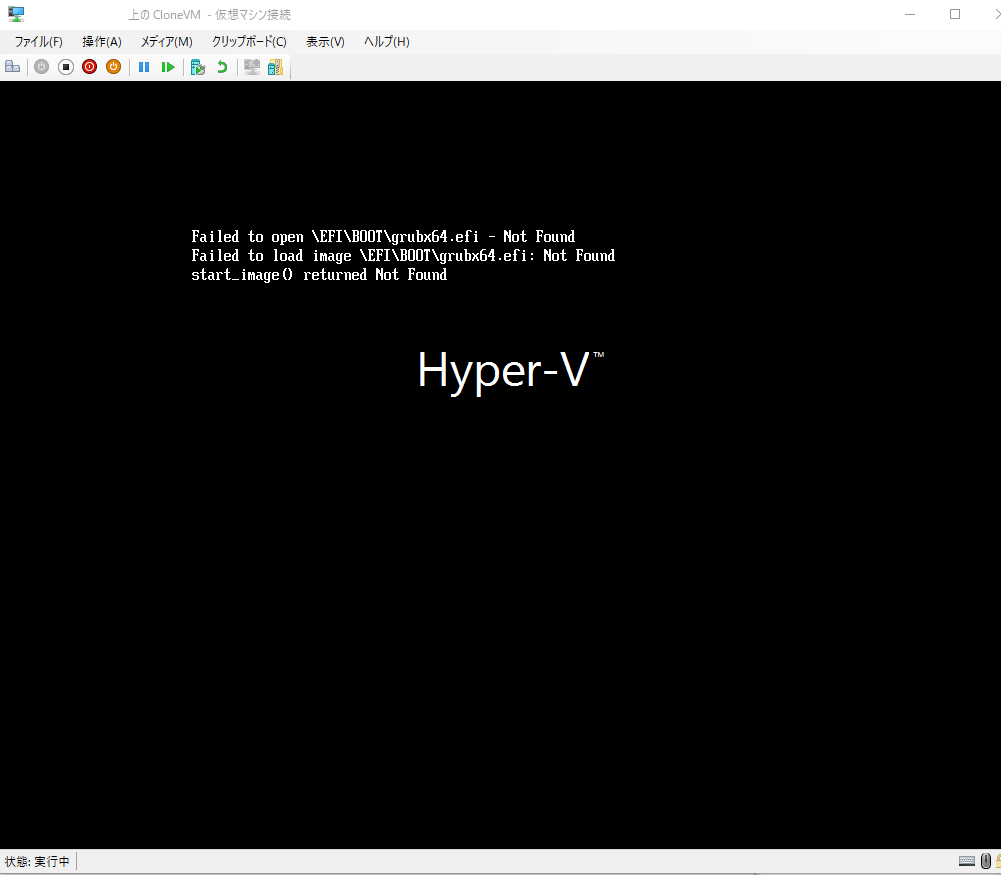Click the lock icon in the status bar
Viewport: 1001px width, 875px height.
point(998,860)
